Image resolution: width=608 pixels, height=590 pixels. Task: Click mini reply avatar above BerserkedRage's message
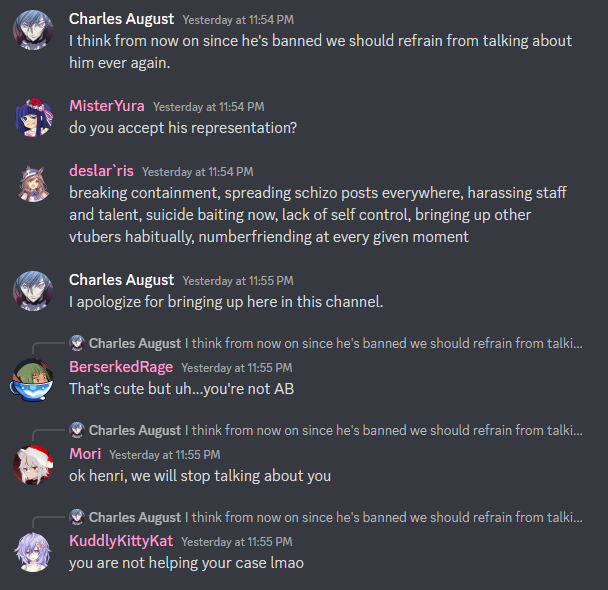click(77, 343)
